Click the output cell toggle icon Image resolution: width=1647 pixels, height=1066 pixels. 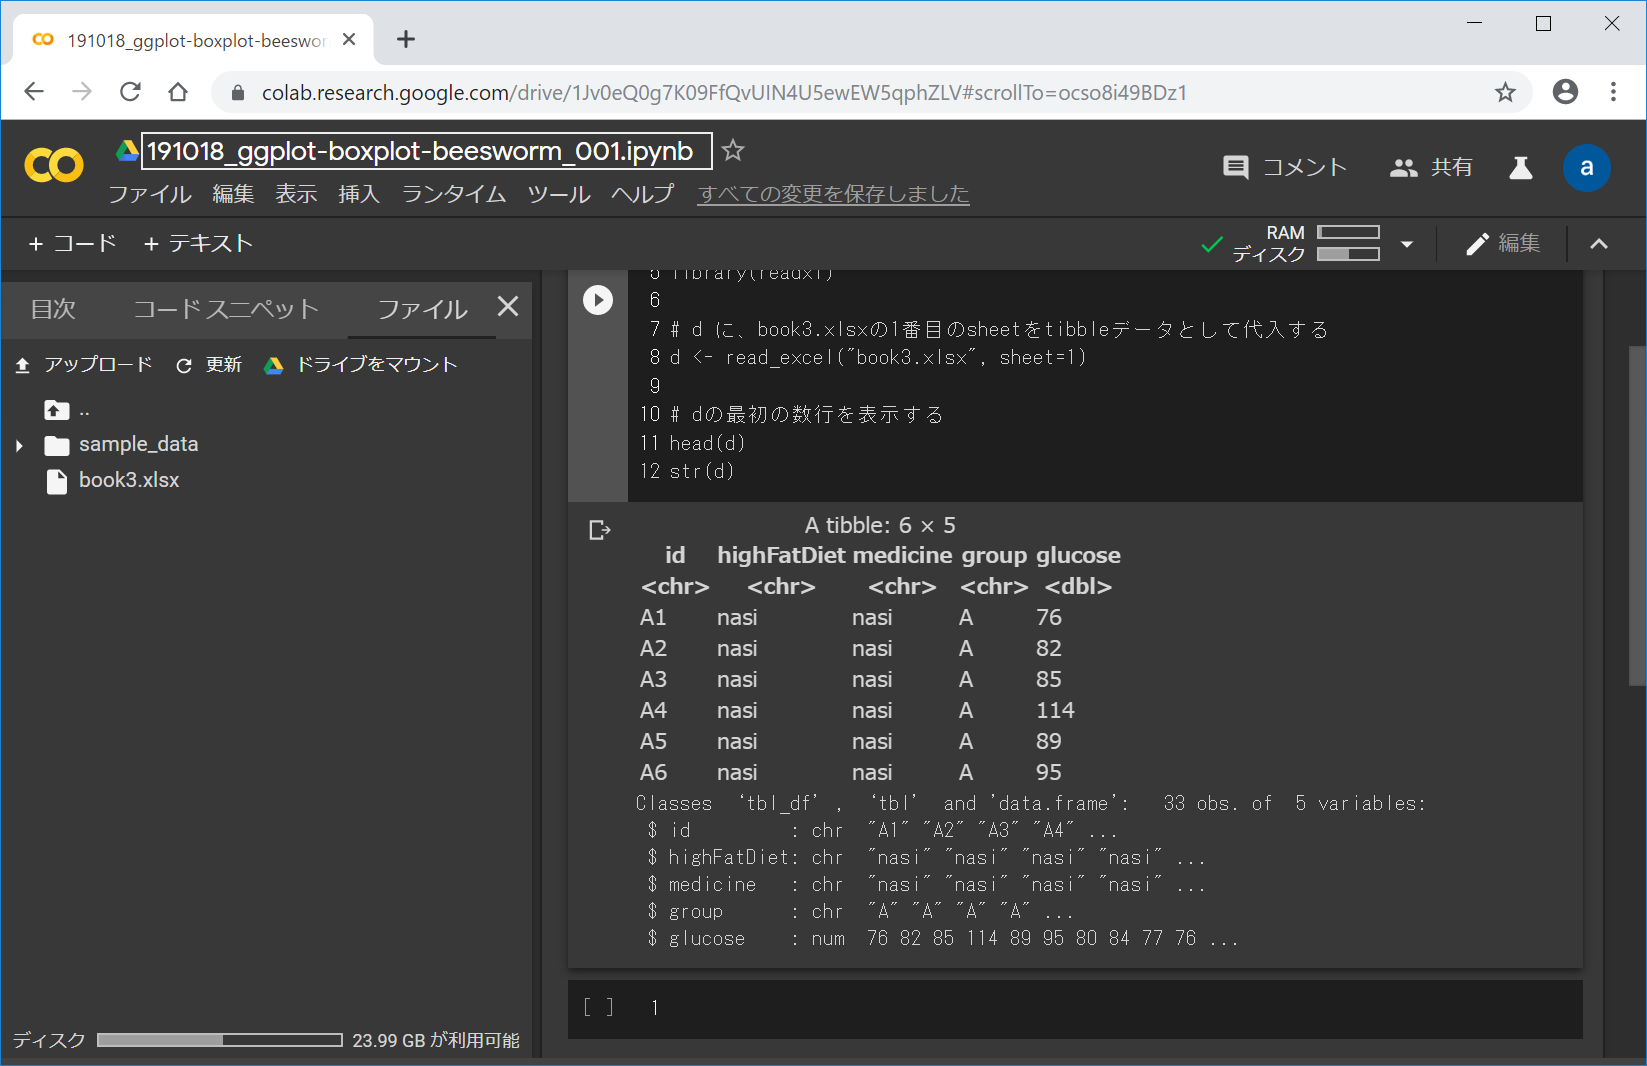pos(599,530)
